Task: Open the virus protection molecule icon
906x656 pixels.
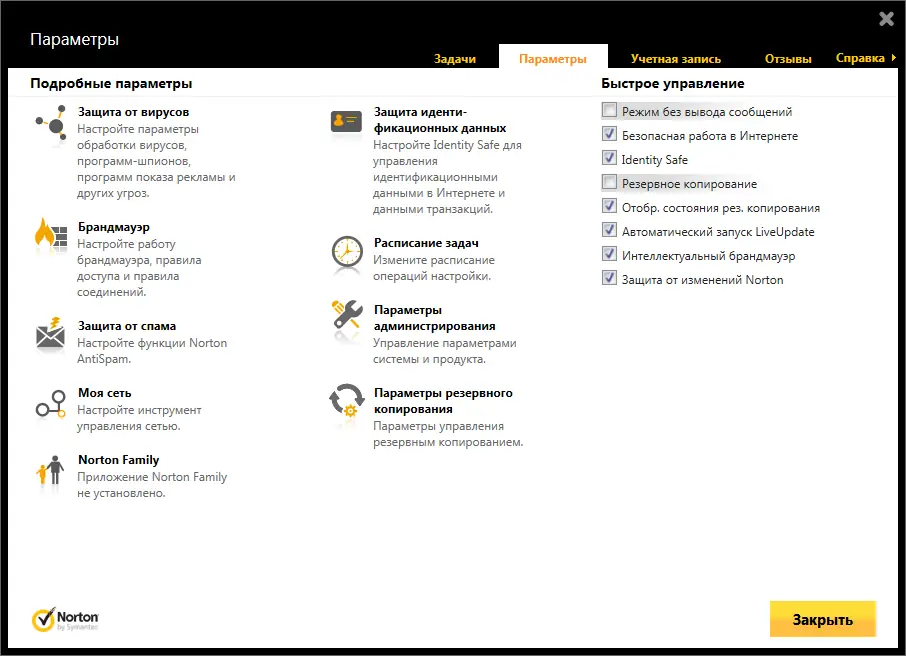Action: coord(51,123)
